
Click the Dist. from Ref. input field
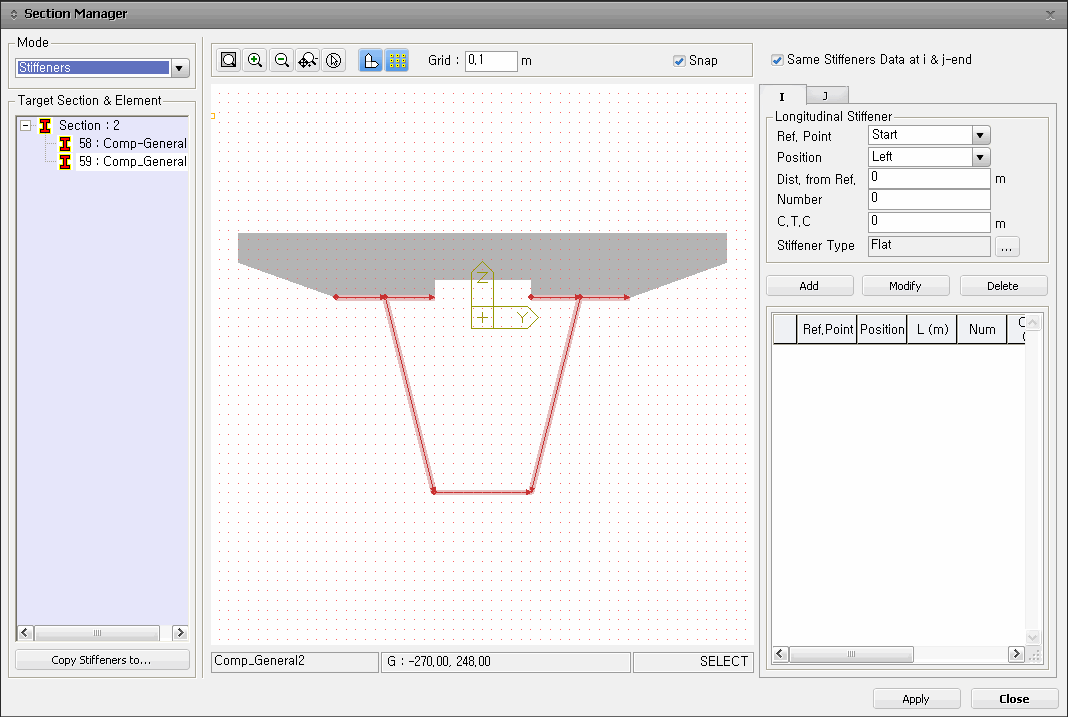[x=929, y=178]
